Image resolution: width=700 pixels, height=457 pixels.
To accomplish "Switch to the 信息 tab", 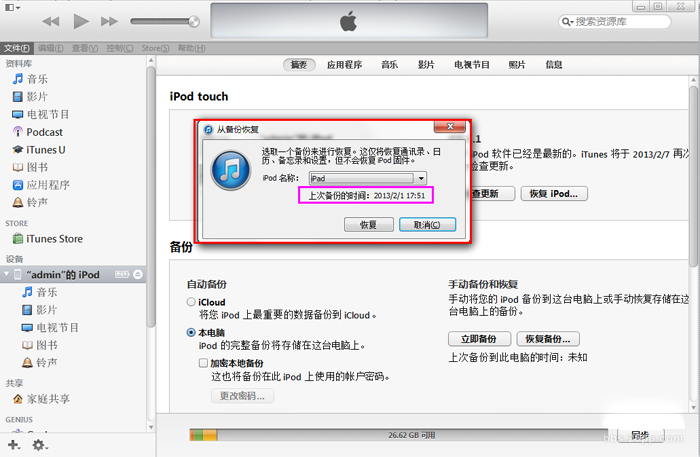I will pyautogui.click(x=554, y=65).
